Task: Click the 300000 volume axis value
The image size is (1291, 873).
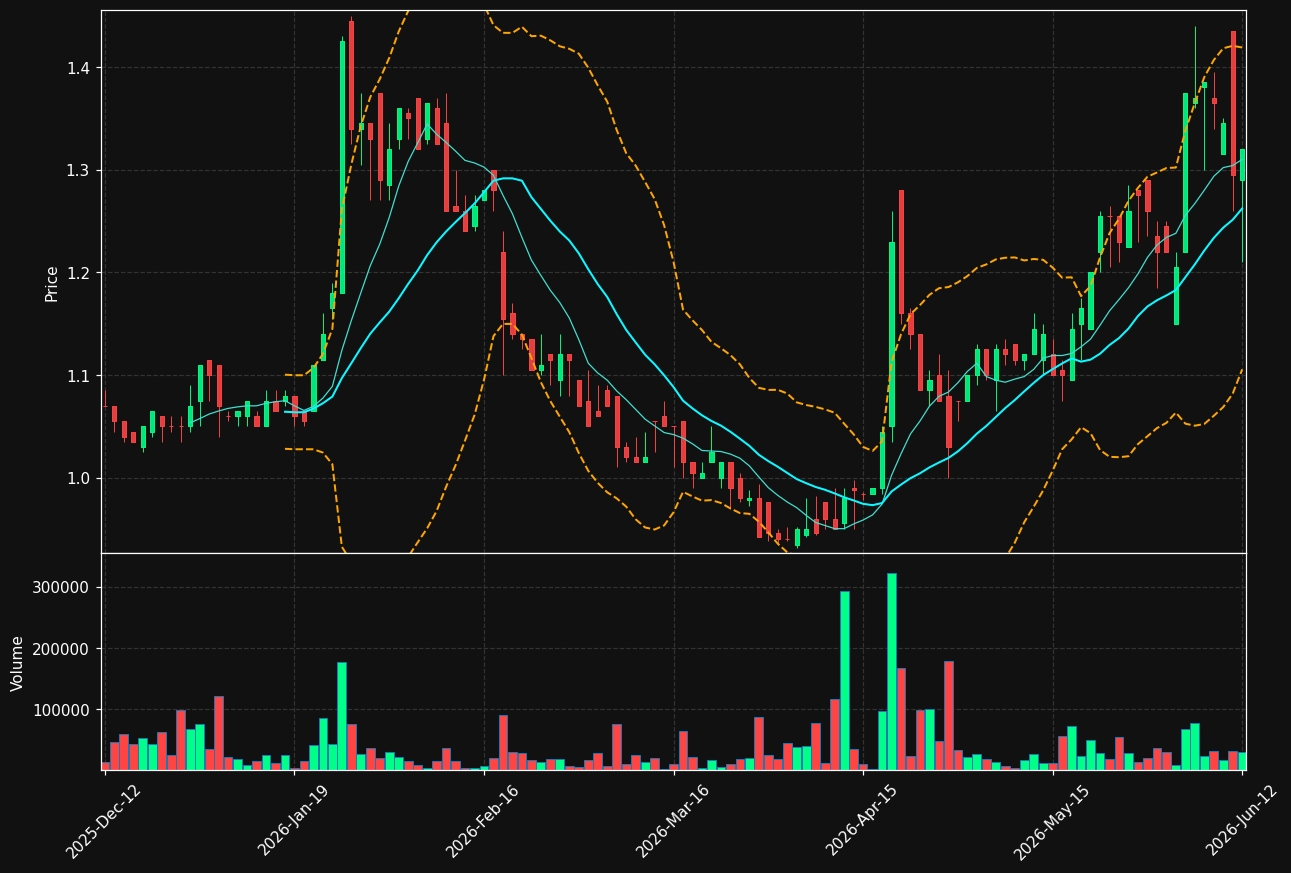Action: coord(62,587)
